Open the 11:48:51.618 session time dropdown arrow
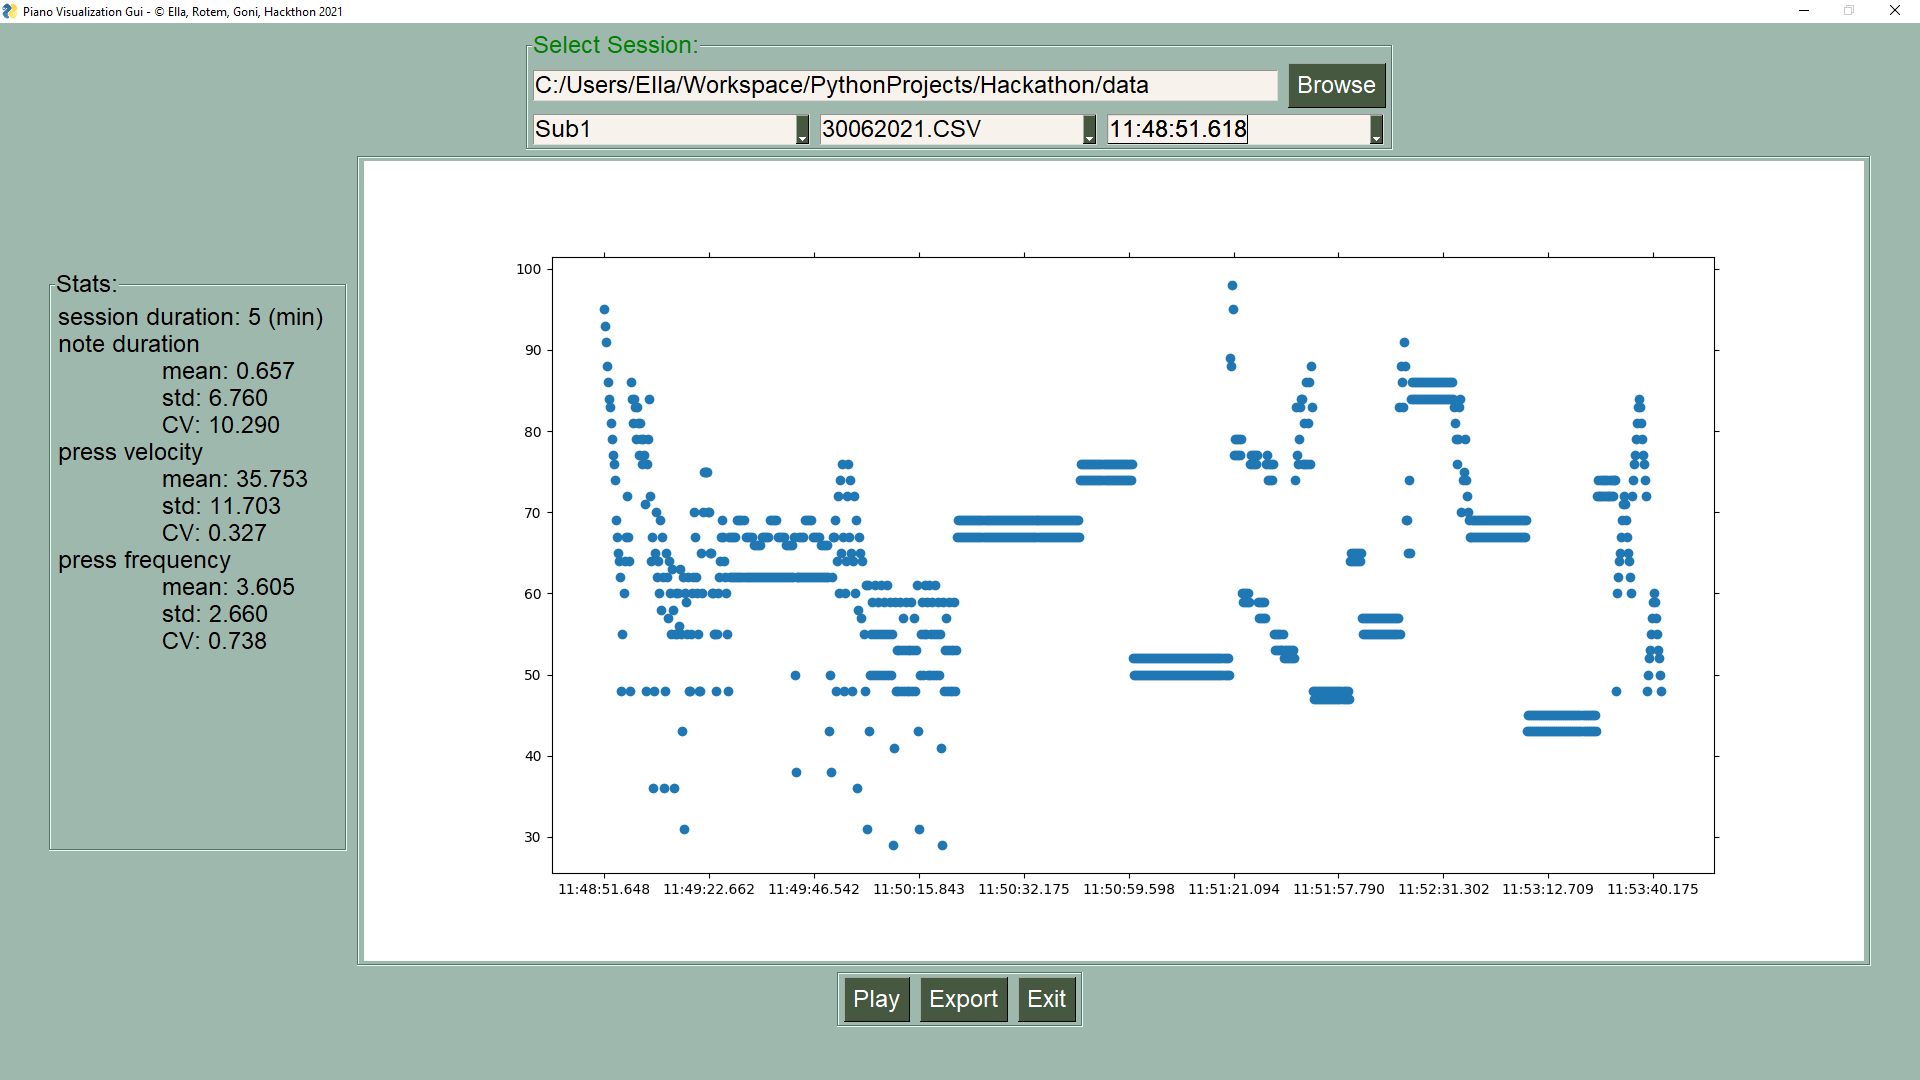 (x=1376, y=130)
